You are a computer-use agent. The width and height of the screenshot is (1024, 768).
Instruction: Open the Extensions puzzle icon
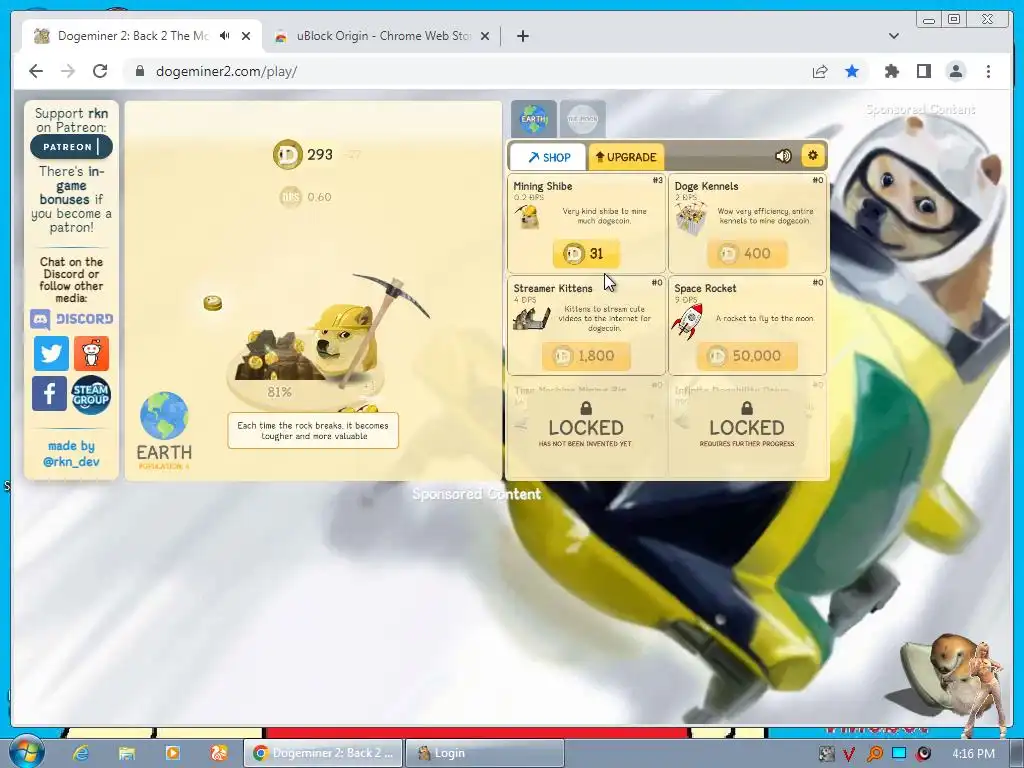point(891,71)
